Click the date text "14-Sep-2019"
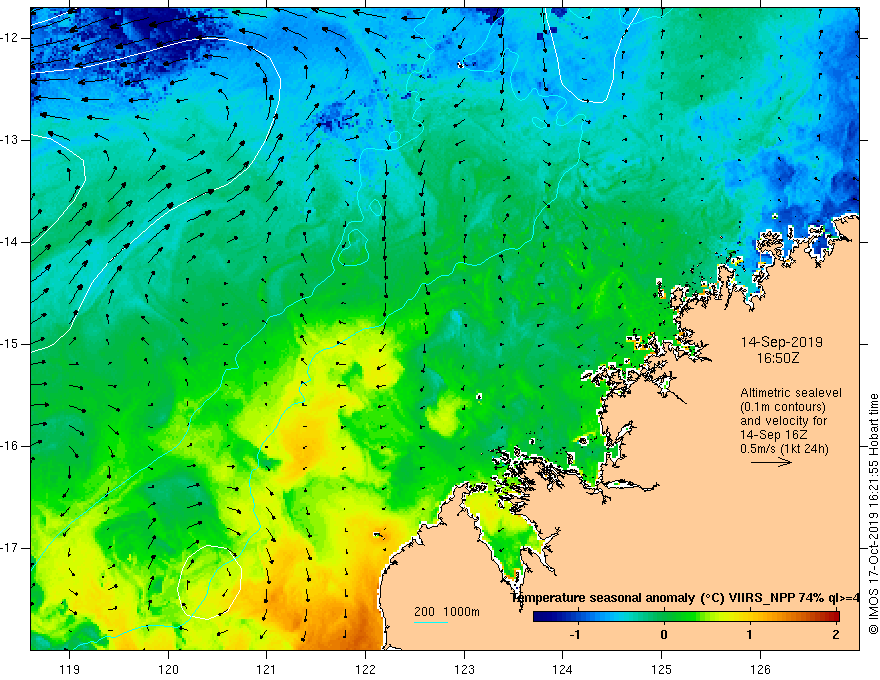This screenshot has height=680, width=880. (782, 342)
